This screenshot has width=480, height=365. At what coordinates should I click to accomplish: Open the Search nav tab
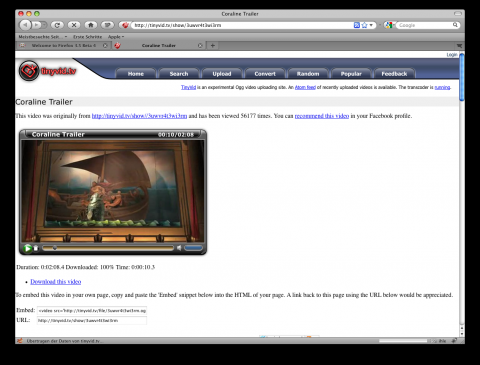tap(179, 74)
